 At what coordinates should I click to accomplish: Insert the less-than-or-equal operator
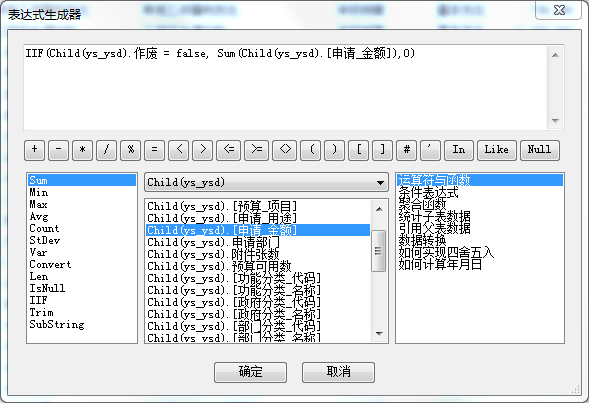(228, 150)
